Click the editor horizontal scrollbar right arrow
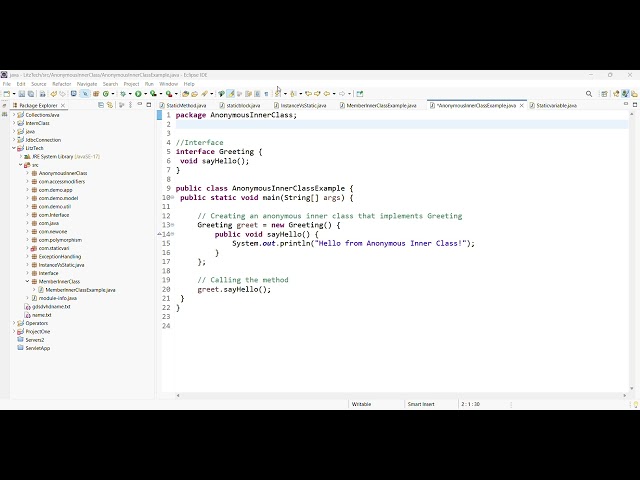The width and height of the screenshot is (640, 480). pos(624,396)
